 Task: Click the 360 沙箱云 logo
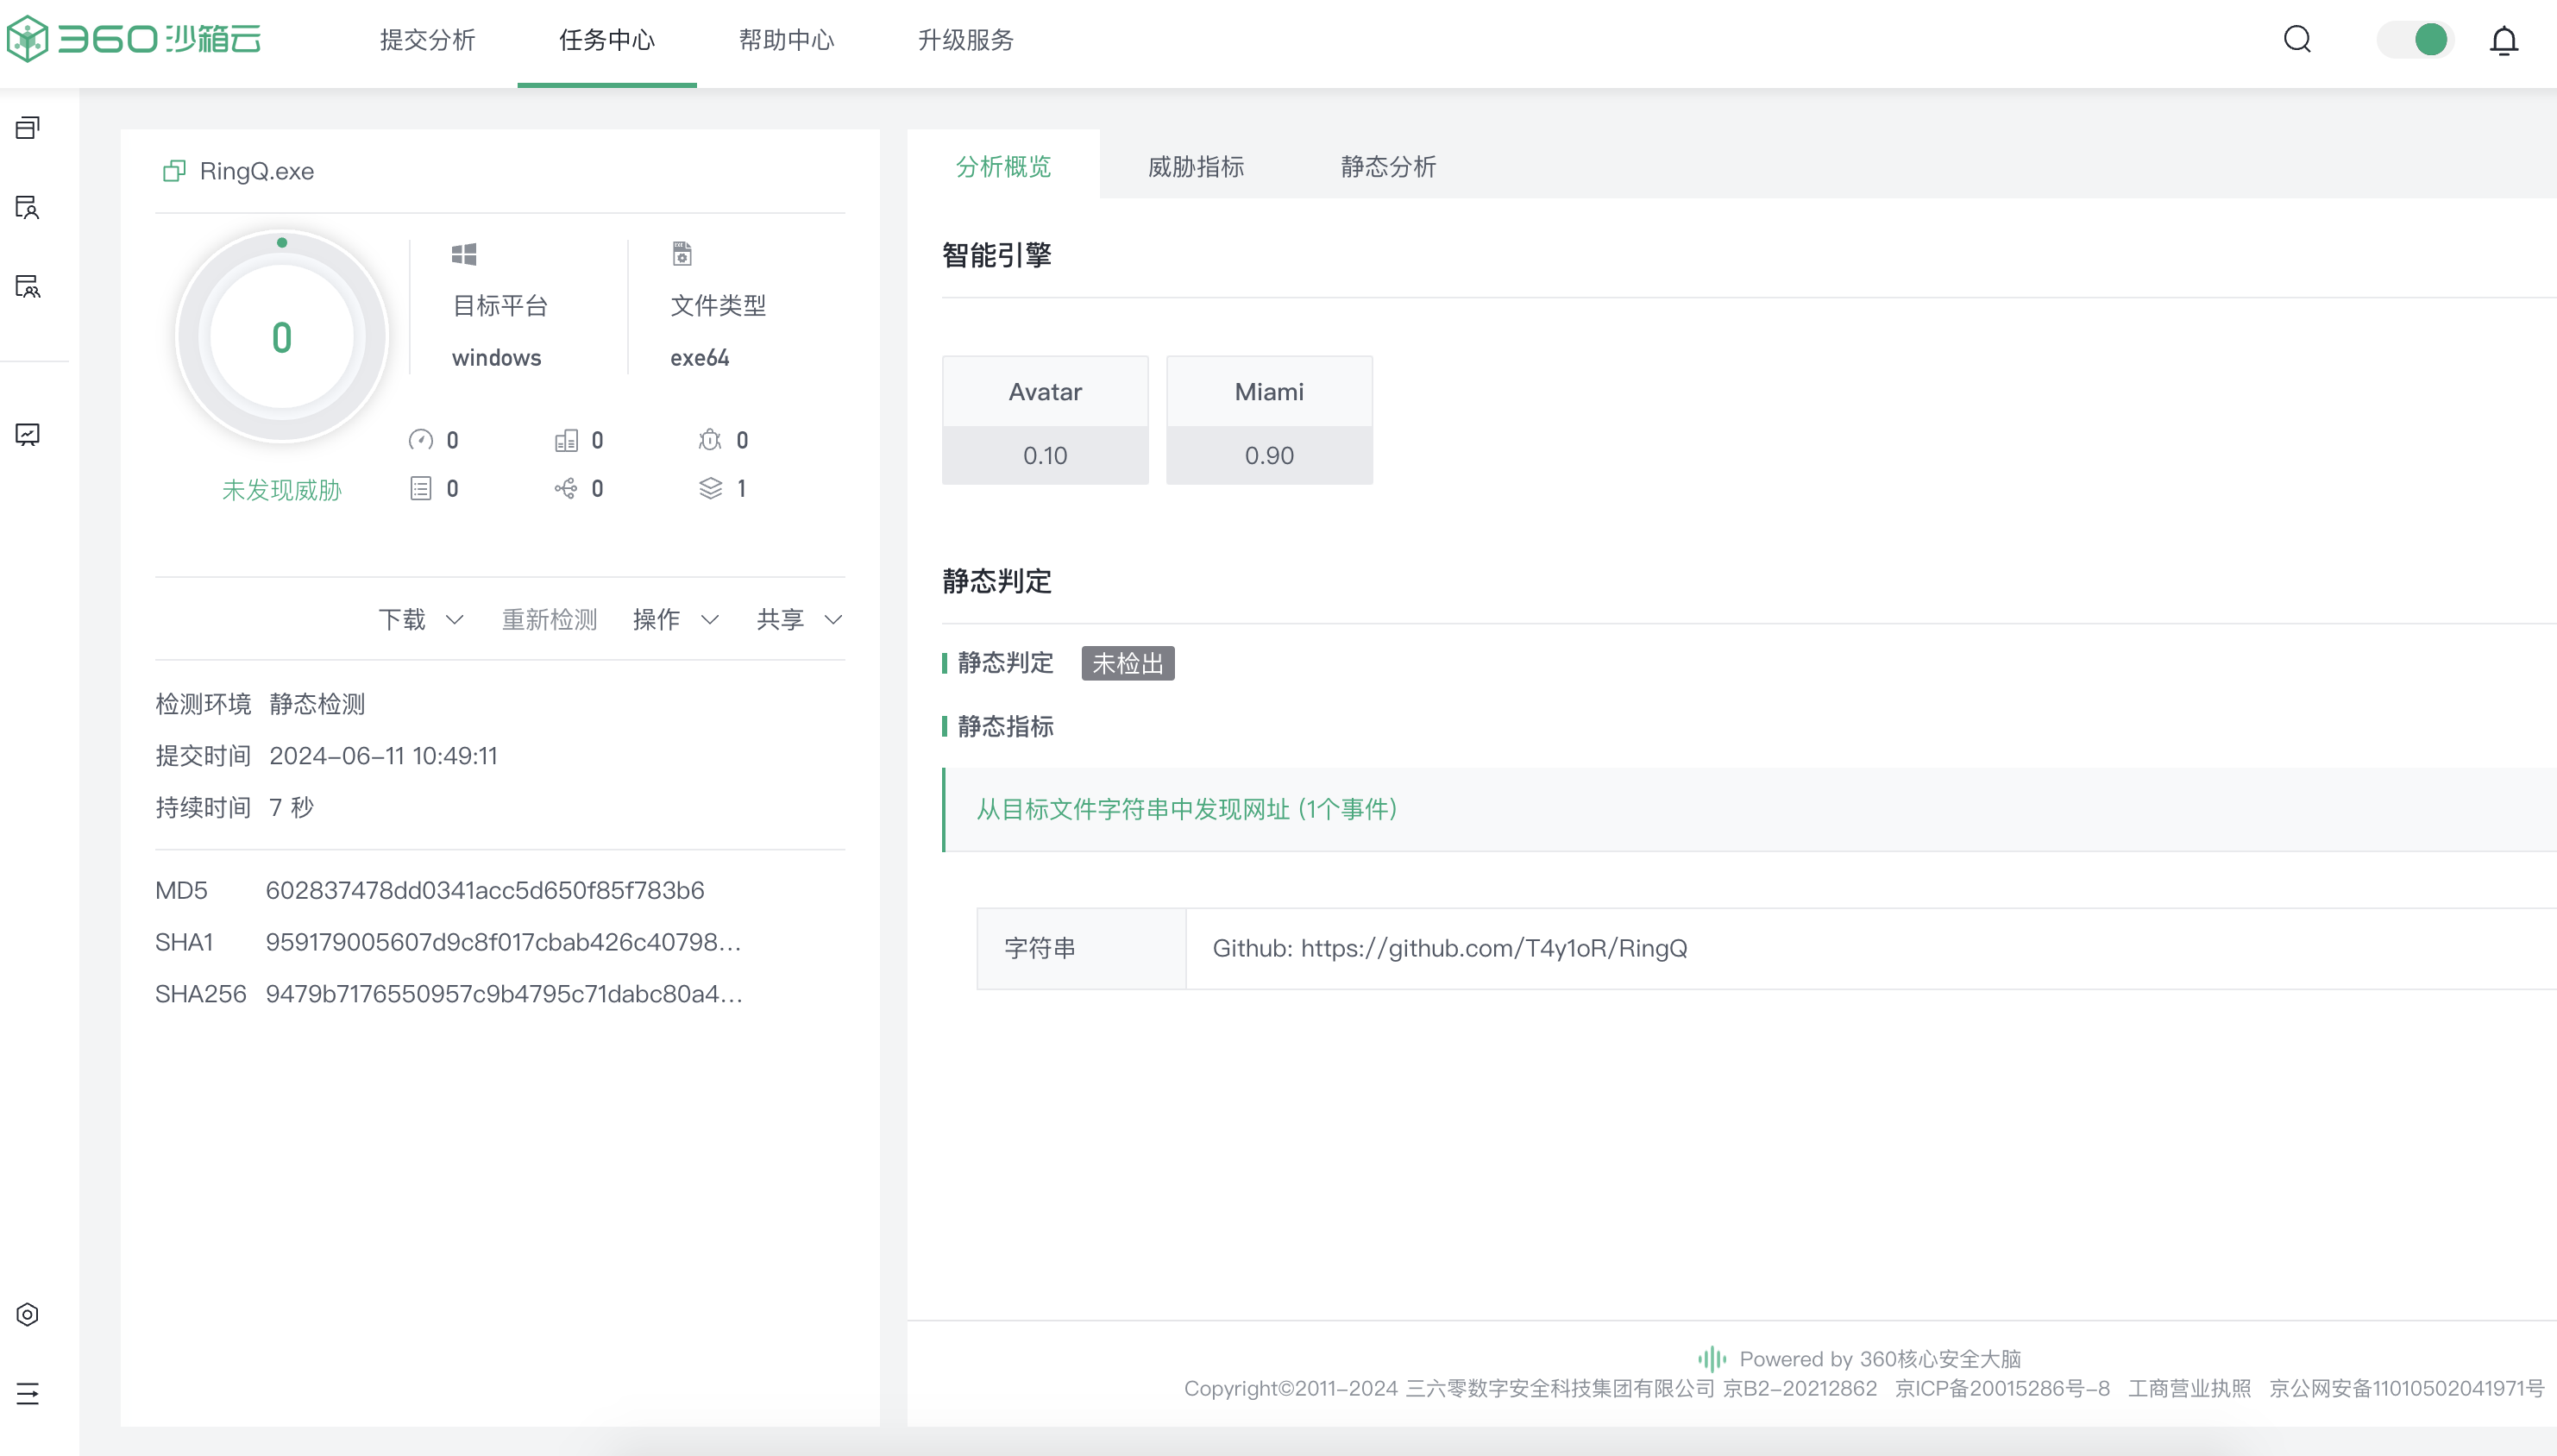coord(135,40)
